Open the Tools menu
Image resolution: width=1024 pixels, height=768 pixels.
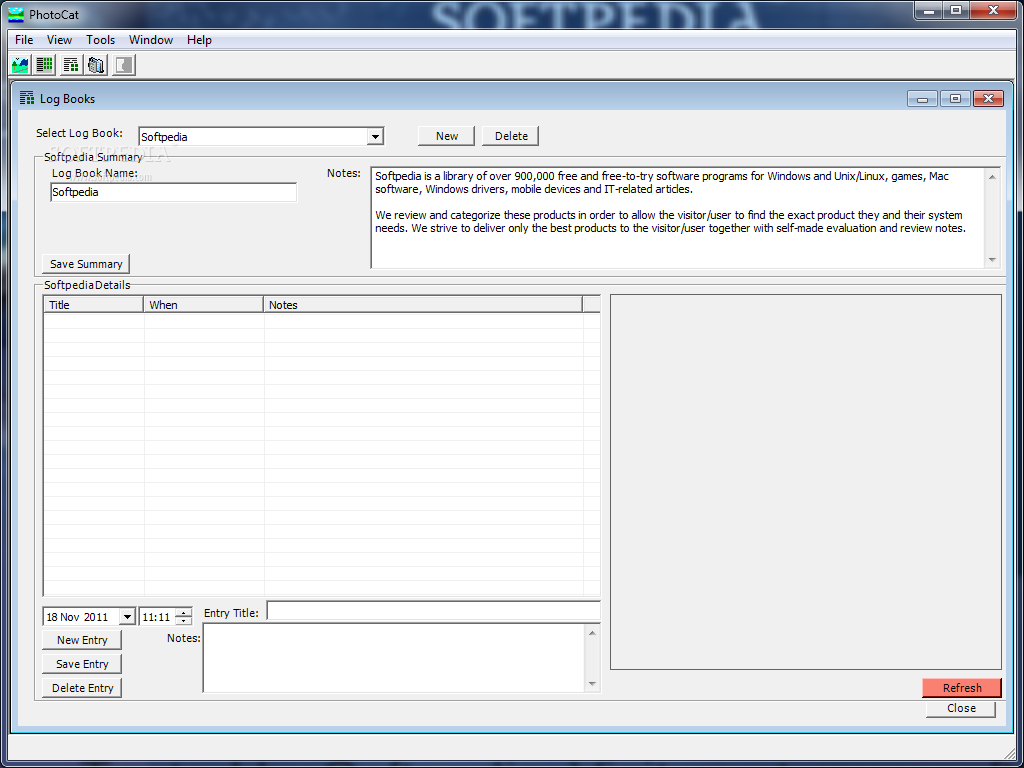(101, 40)
